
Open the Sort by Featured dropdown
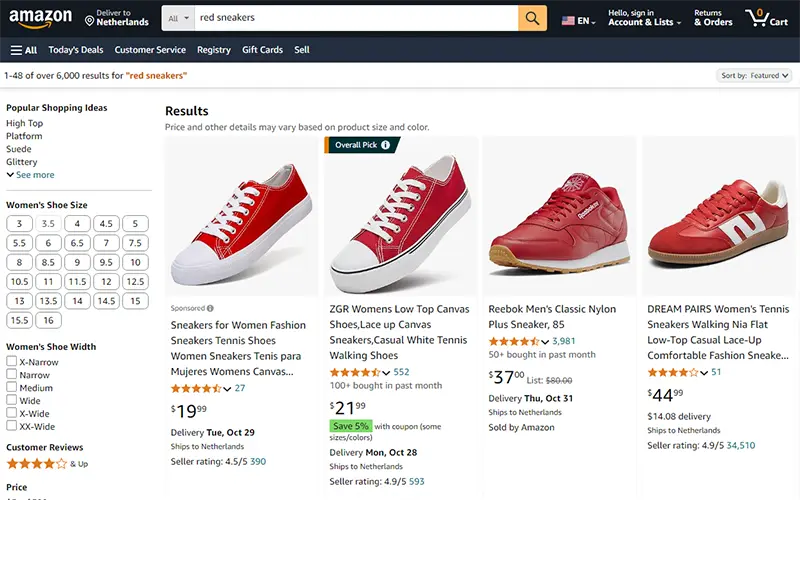point(755,76)
